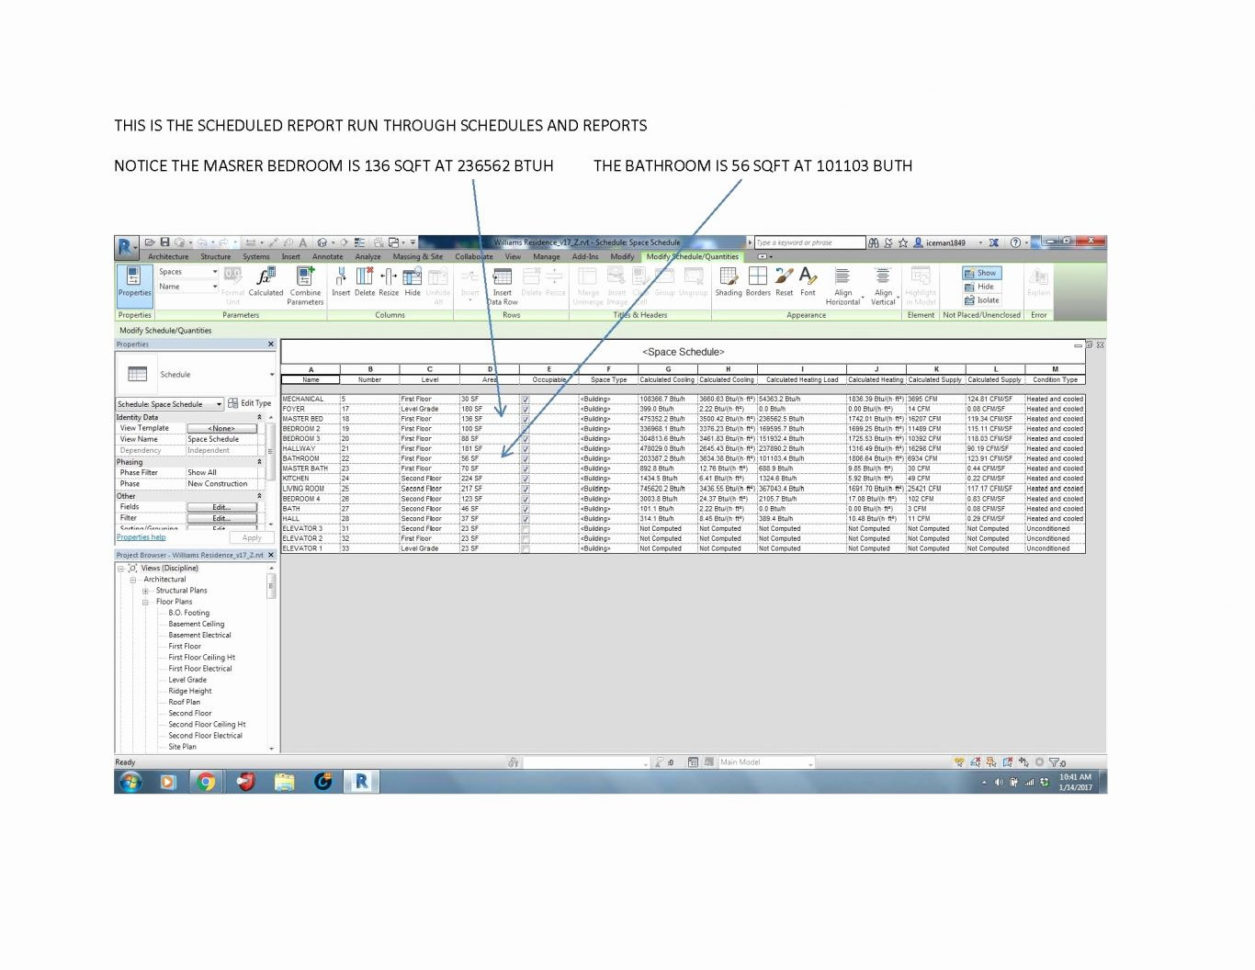Switch to the Annotate ribbon tab
Viewport: 1255px width, 970px height.
327,257
